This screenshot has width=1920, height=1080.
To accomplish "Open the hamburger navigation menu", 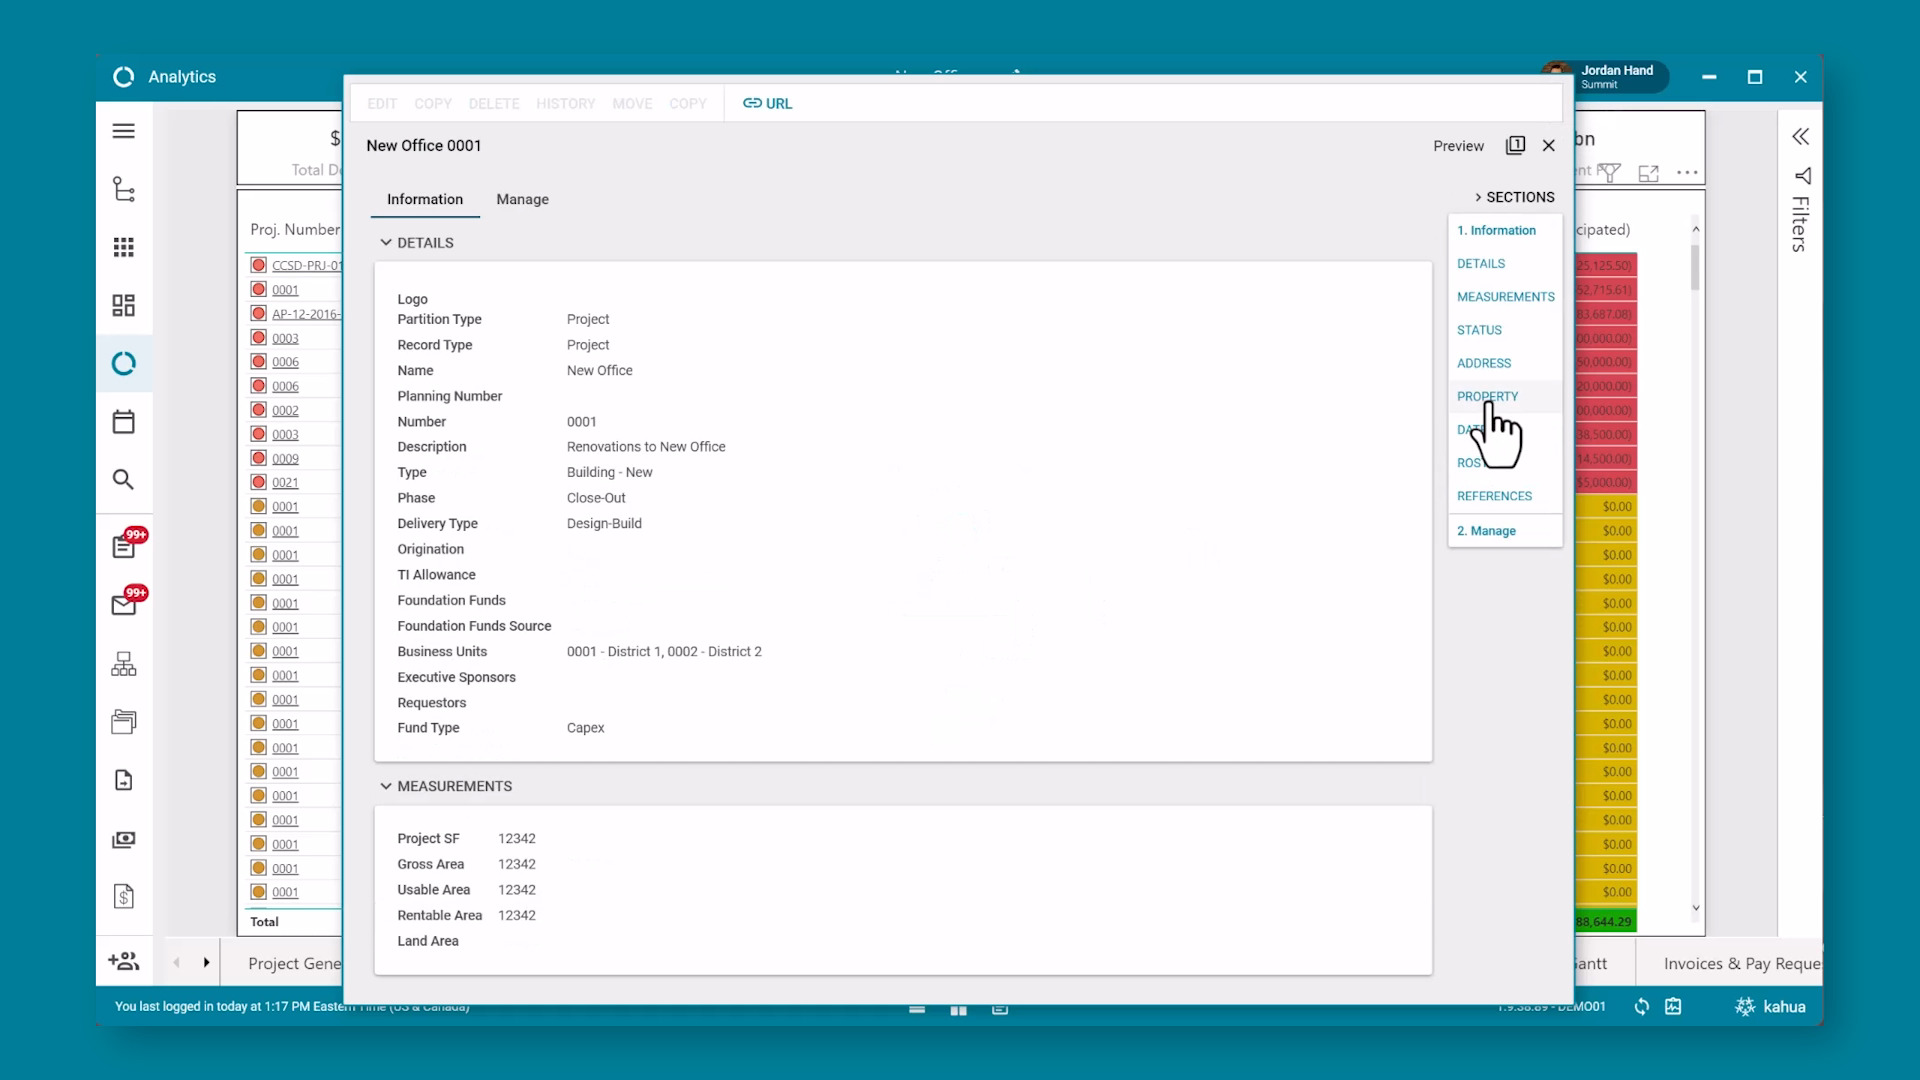I will [x=123, y=131].
